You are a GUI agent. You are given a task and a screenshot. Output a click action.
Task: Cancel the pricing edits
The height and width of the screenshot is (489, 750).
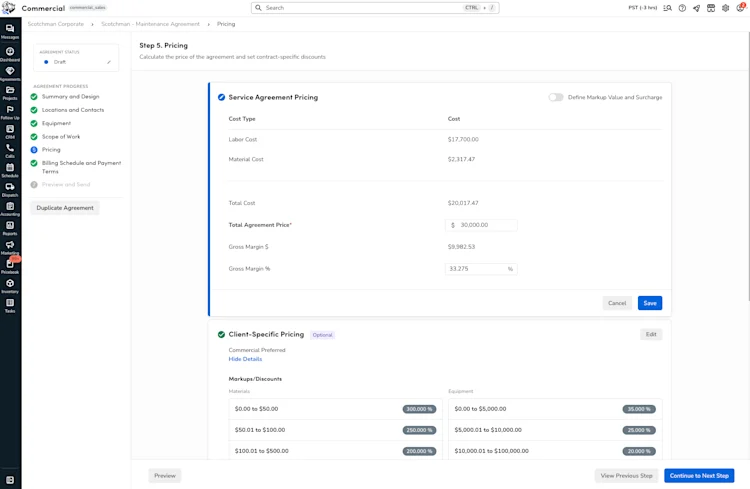click(617, 303)
